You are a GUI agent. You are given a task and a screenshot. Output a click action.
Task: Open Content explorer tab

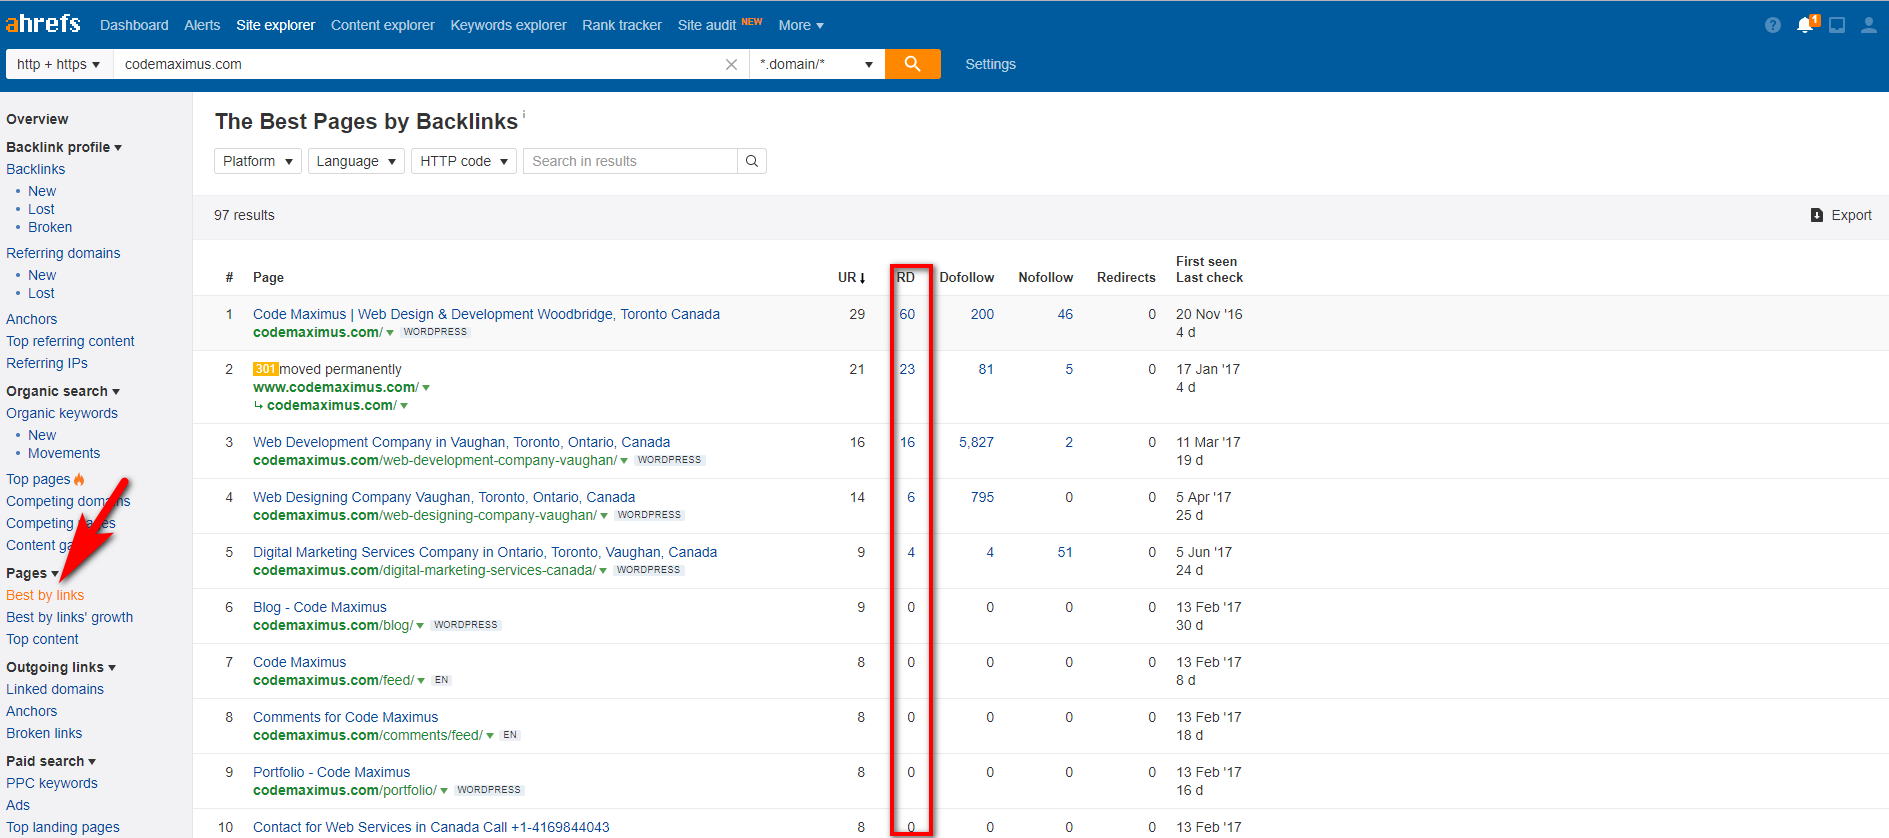[x=383, y=25]
